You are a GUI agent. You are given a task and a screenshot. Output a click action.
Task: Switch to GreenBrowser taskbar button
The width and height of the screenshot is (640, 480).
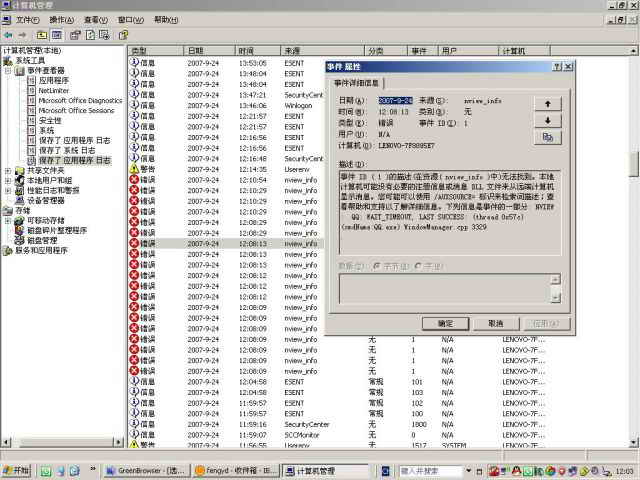pyautogui.click(x=145, y=471)
